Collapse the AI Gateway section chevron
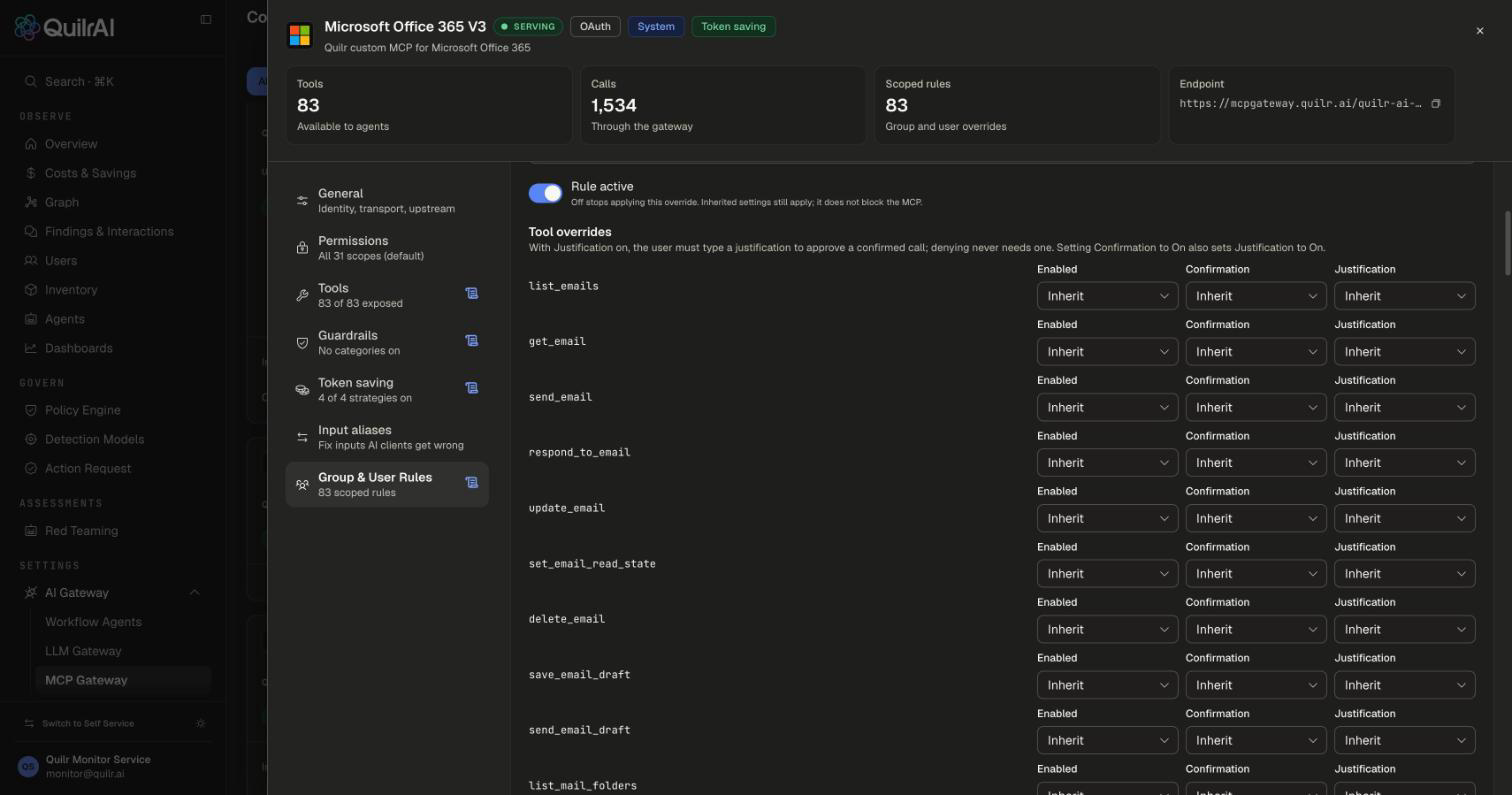The width and height of the screenshot is (1512, 795). tap(194, 593)
